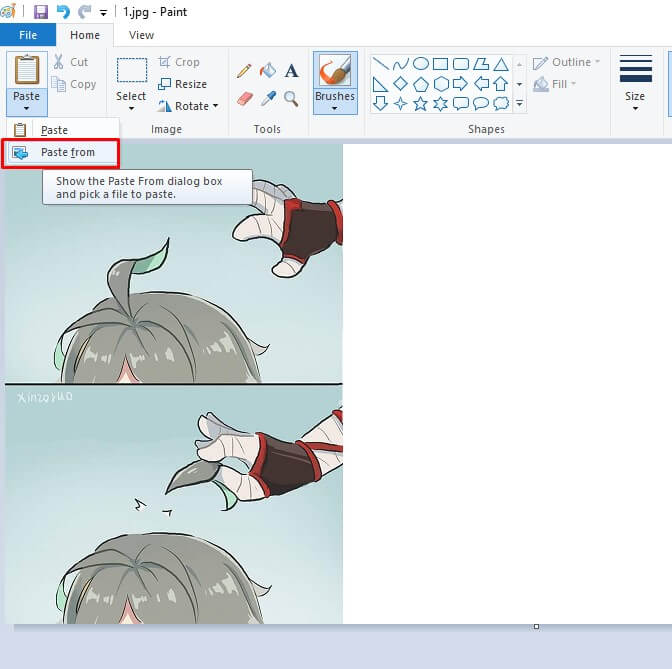Viewport: 672px width, 669px height.
Task: Select the Down arrow shape
Action: [380, 103]
